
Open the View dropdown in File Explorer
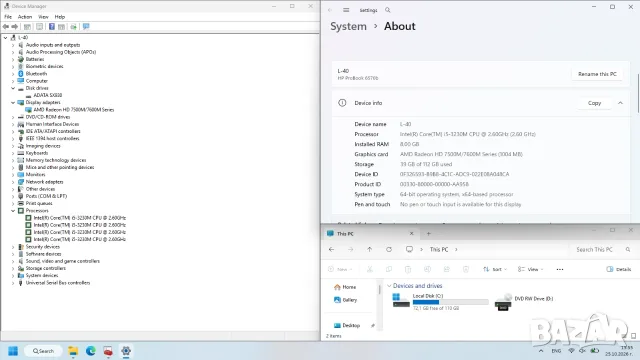pos(531,269)
